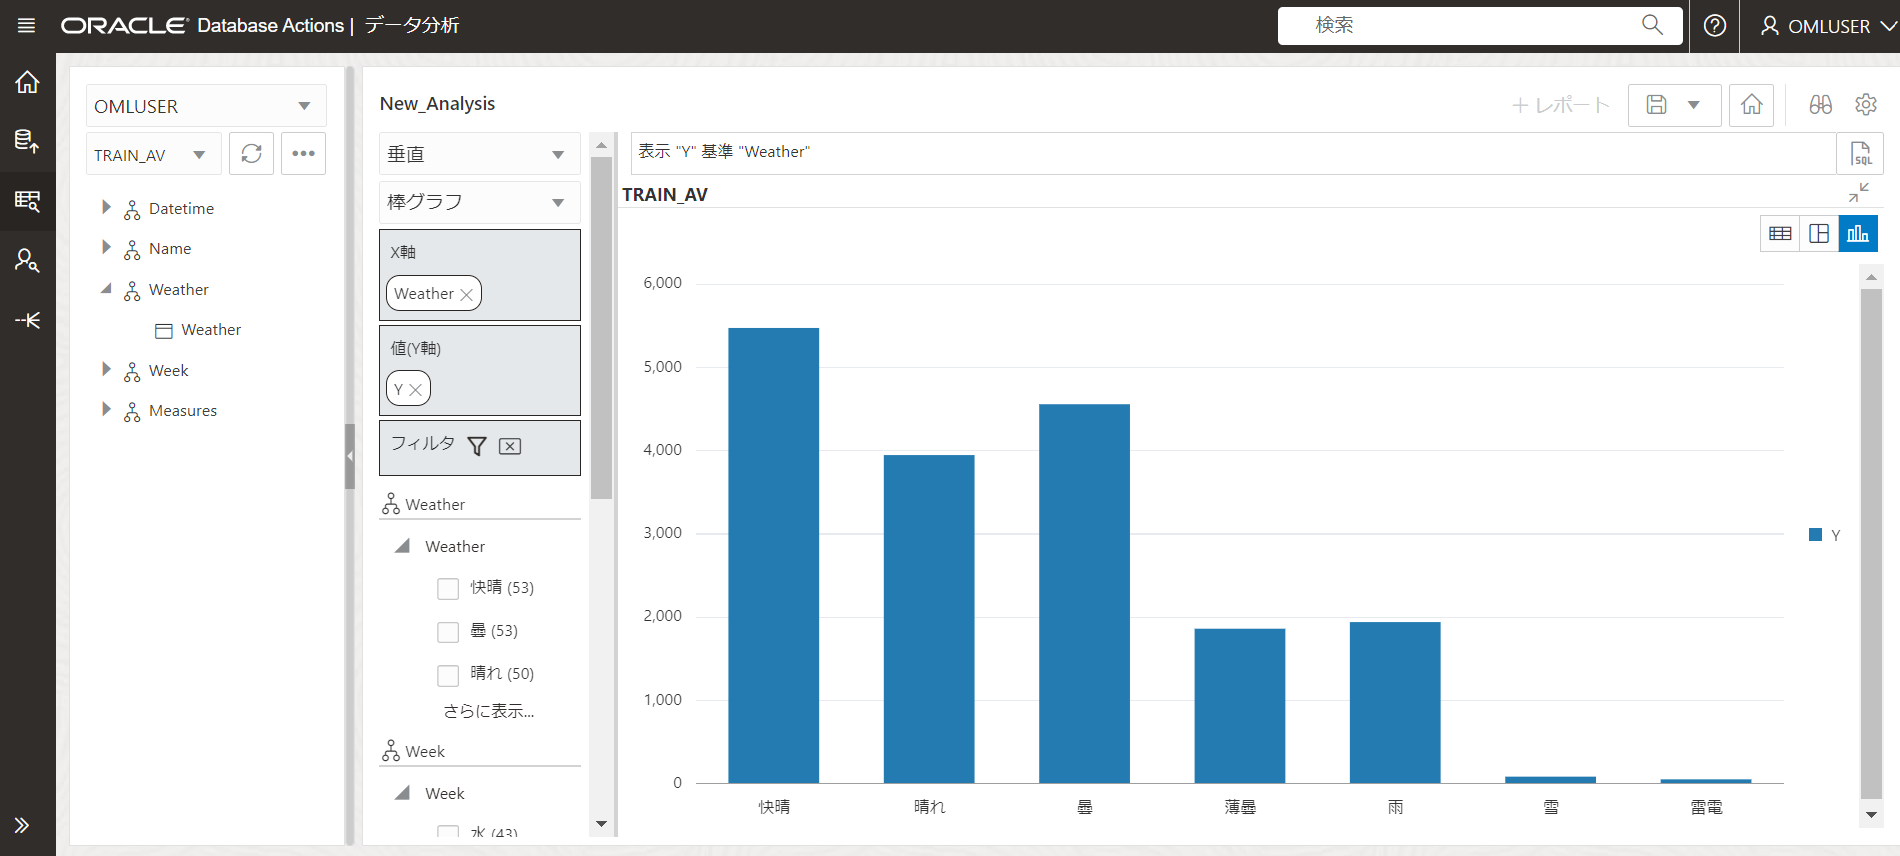Click the save report icon
The height and width of the screenshot is (856, 1900).
tap(1656, 105)
